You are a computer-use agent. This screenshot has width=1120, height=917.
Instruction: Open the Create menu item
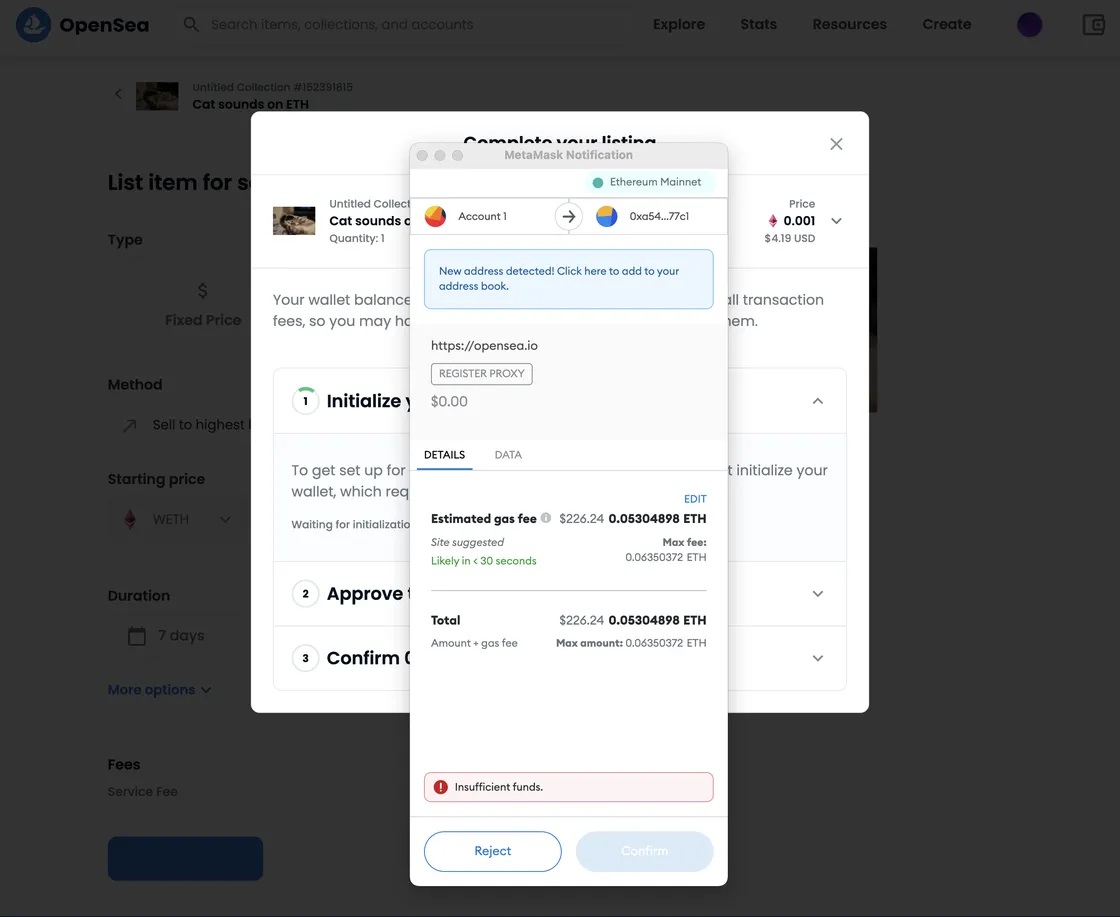(946, 24)
